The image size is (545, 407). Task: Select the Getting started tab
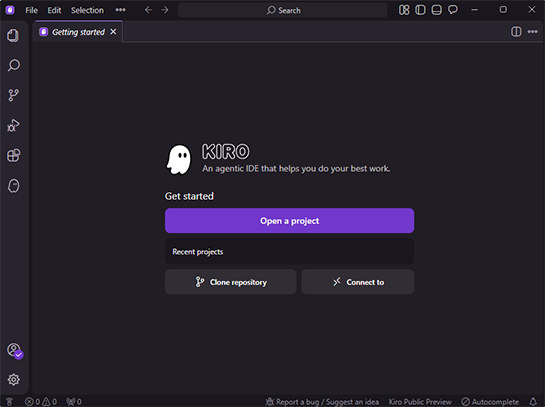[79, 32]
